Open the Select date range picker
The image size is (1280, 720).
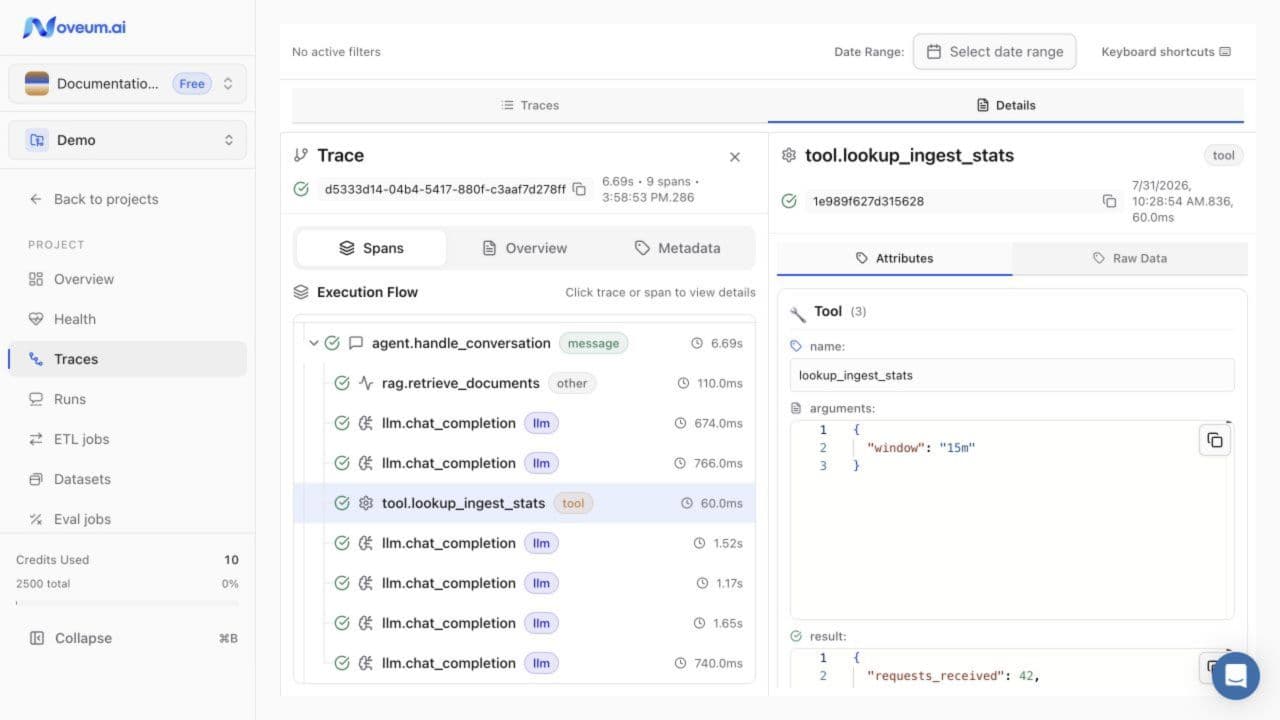click(x=994, y=52)
